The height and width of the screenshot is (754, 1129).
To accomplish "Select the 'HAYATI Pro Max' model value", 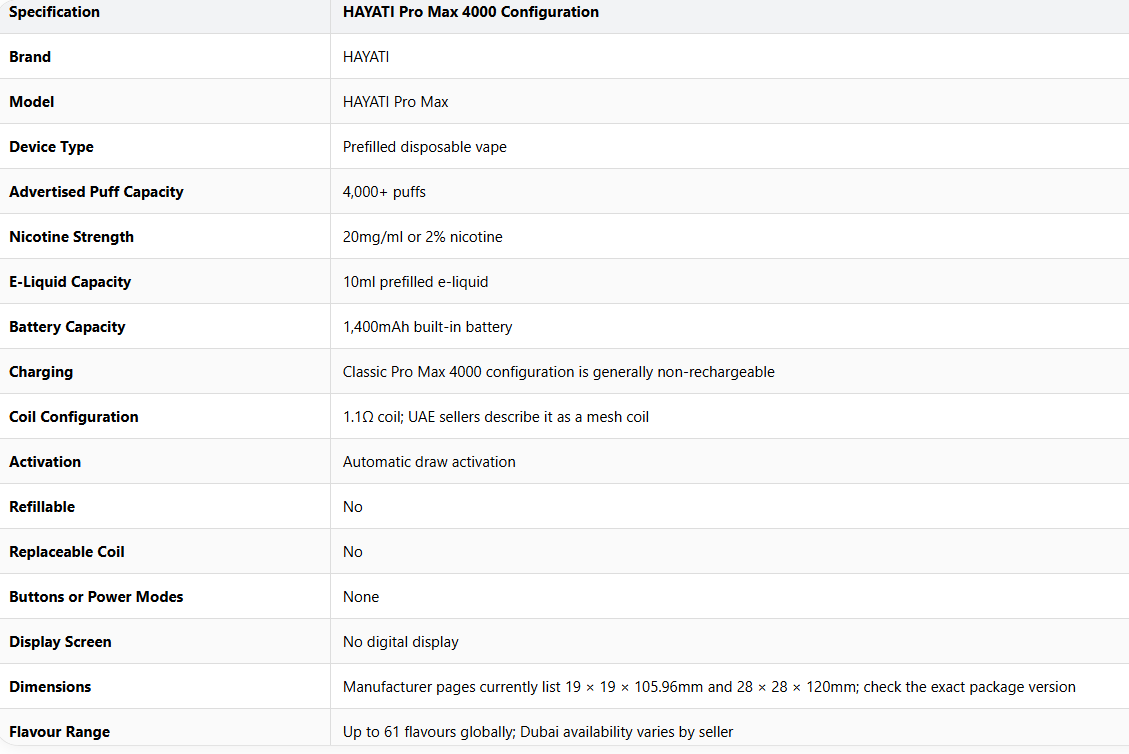I will pyautogui.click(x=395, y=102).
